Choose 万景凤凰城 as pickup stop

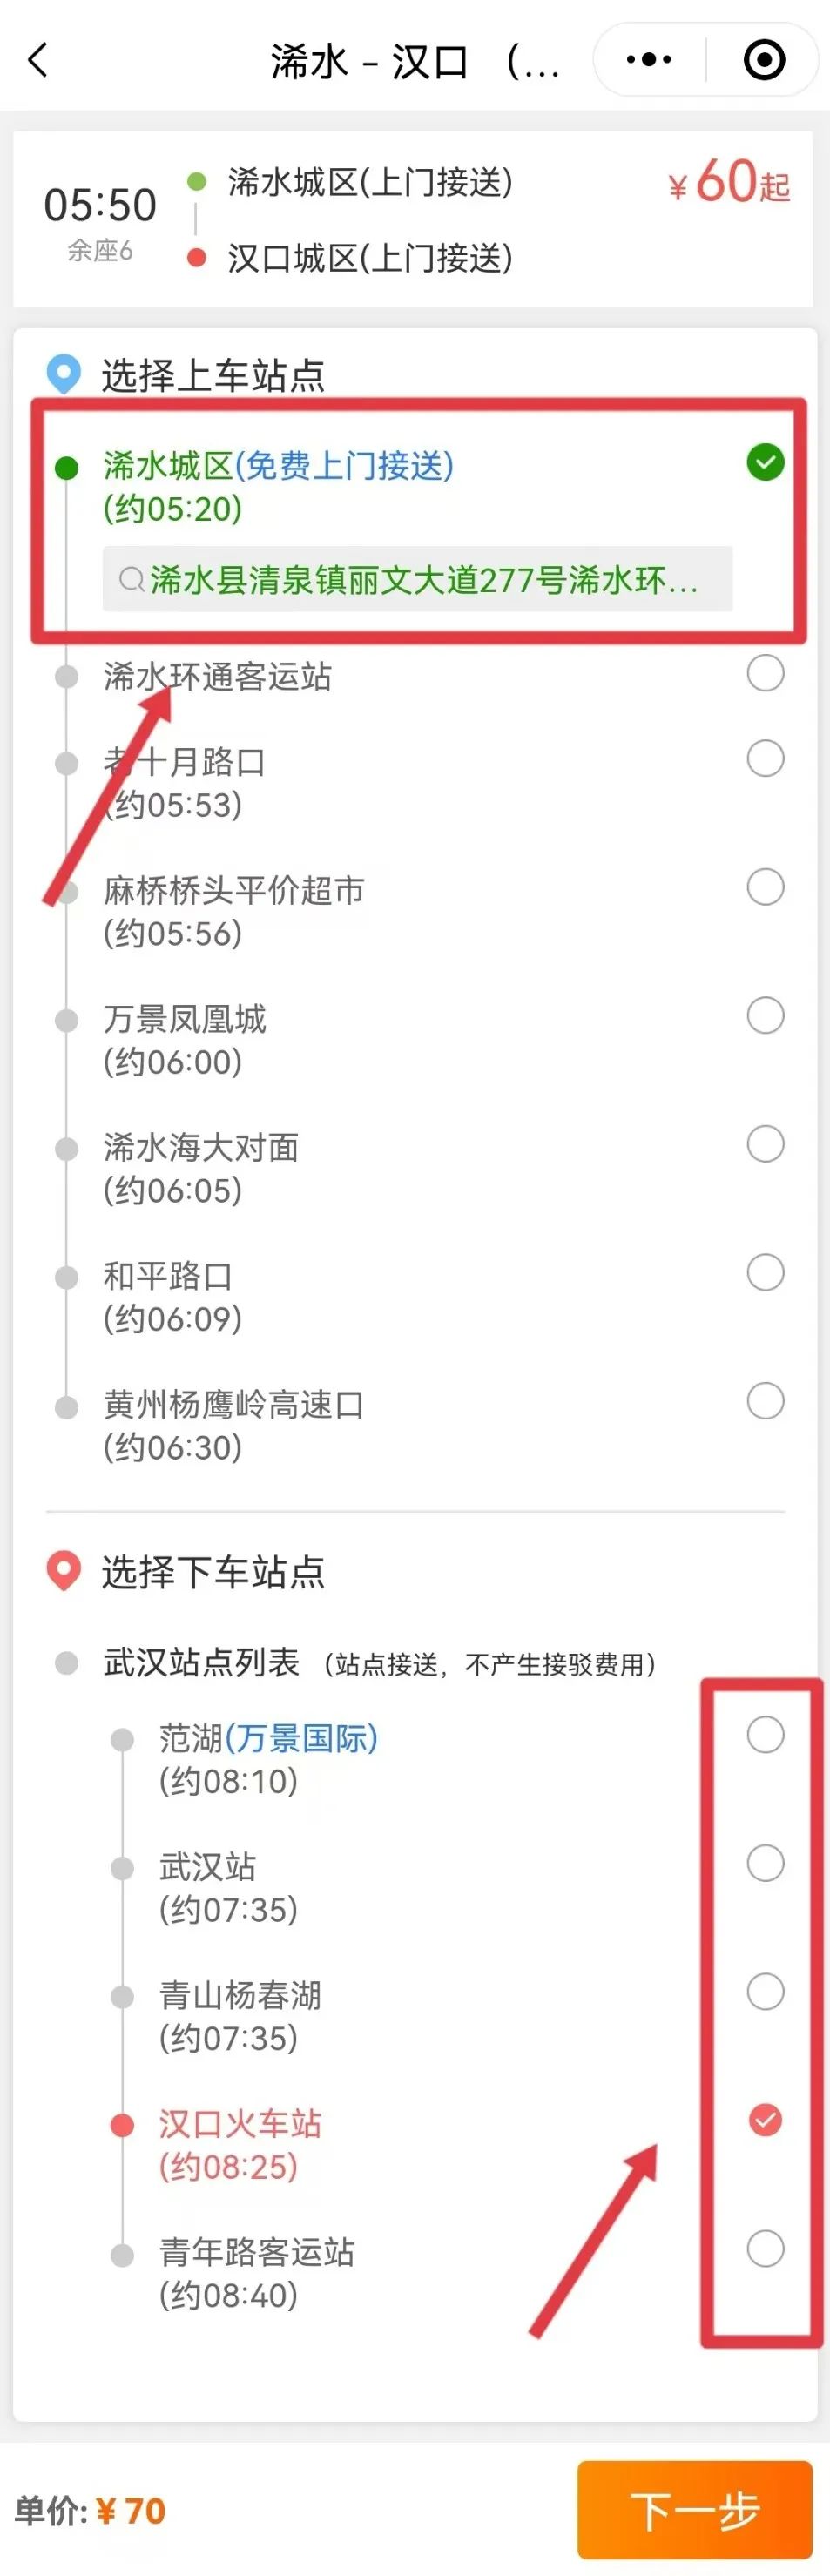765,1016
